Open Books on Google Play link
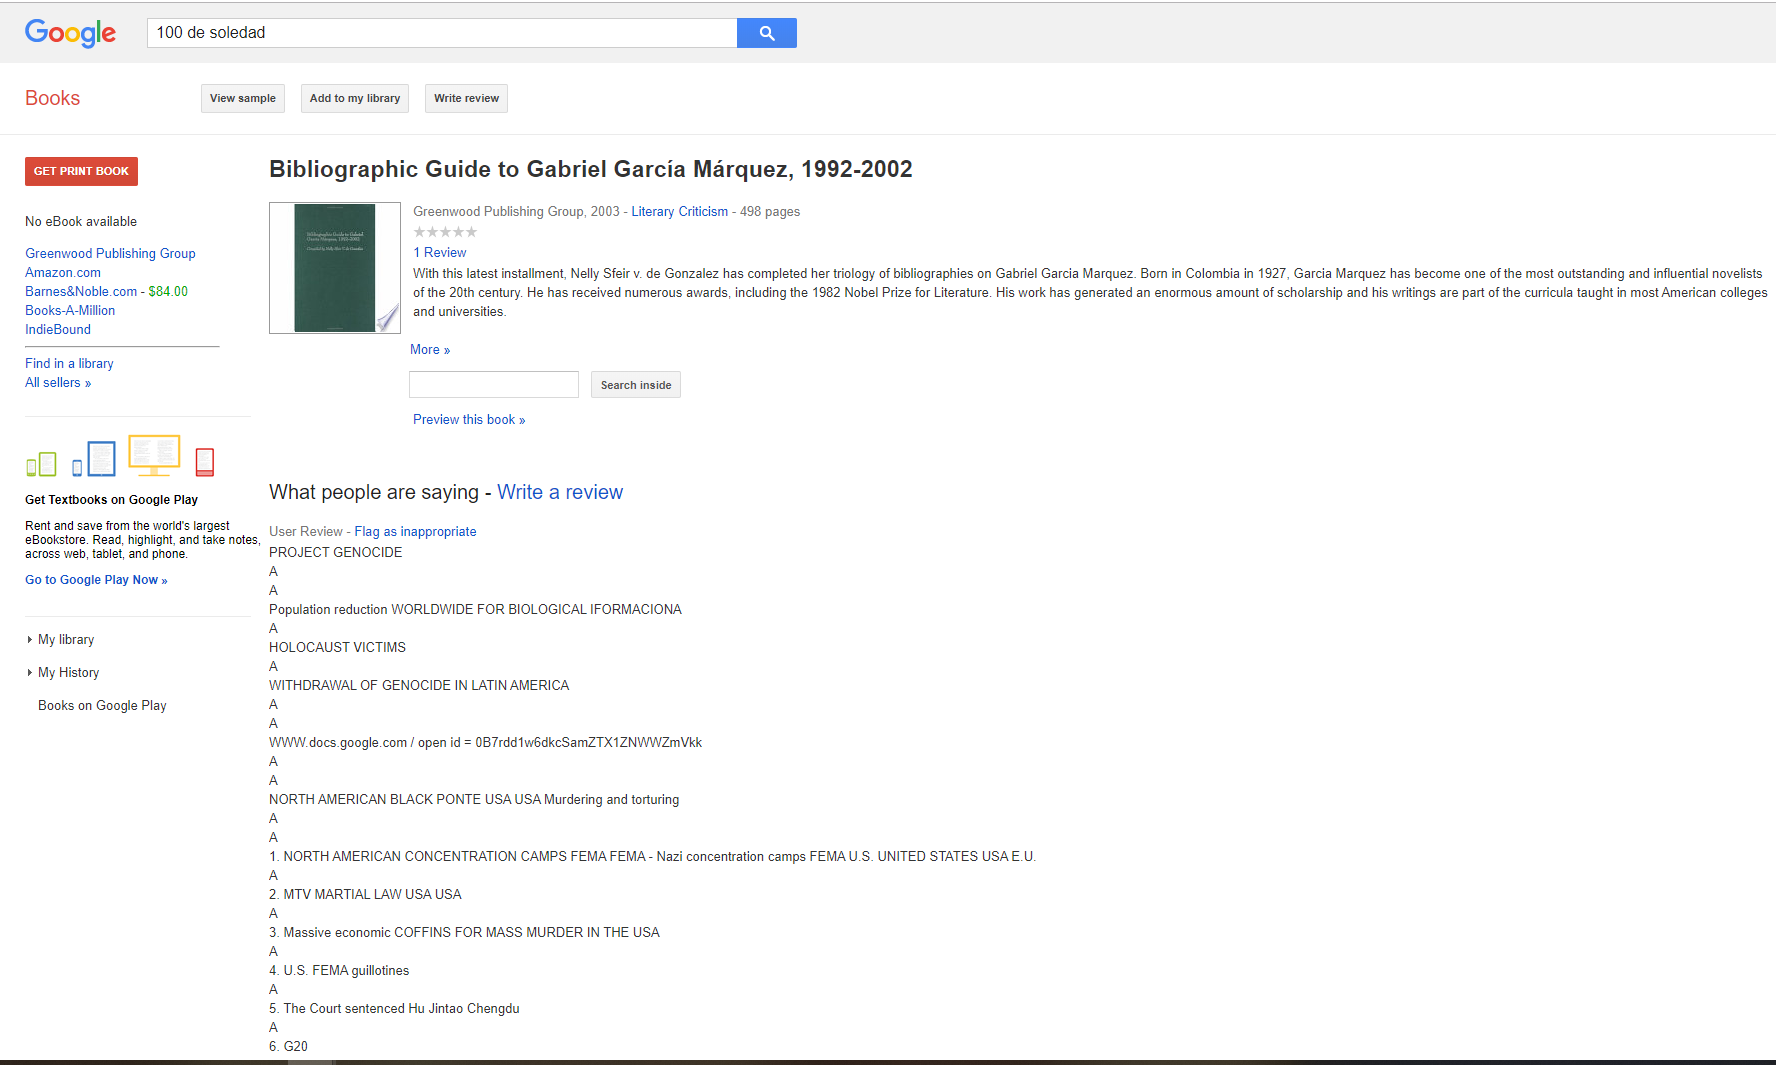The width and height of the screenshot is (1776, 1065). pos(102,706)
